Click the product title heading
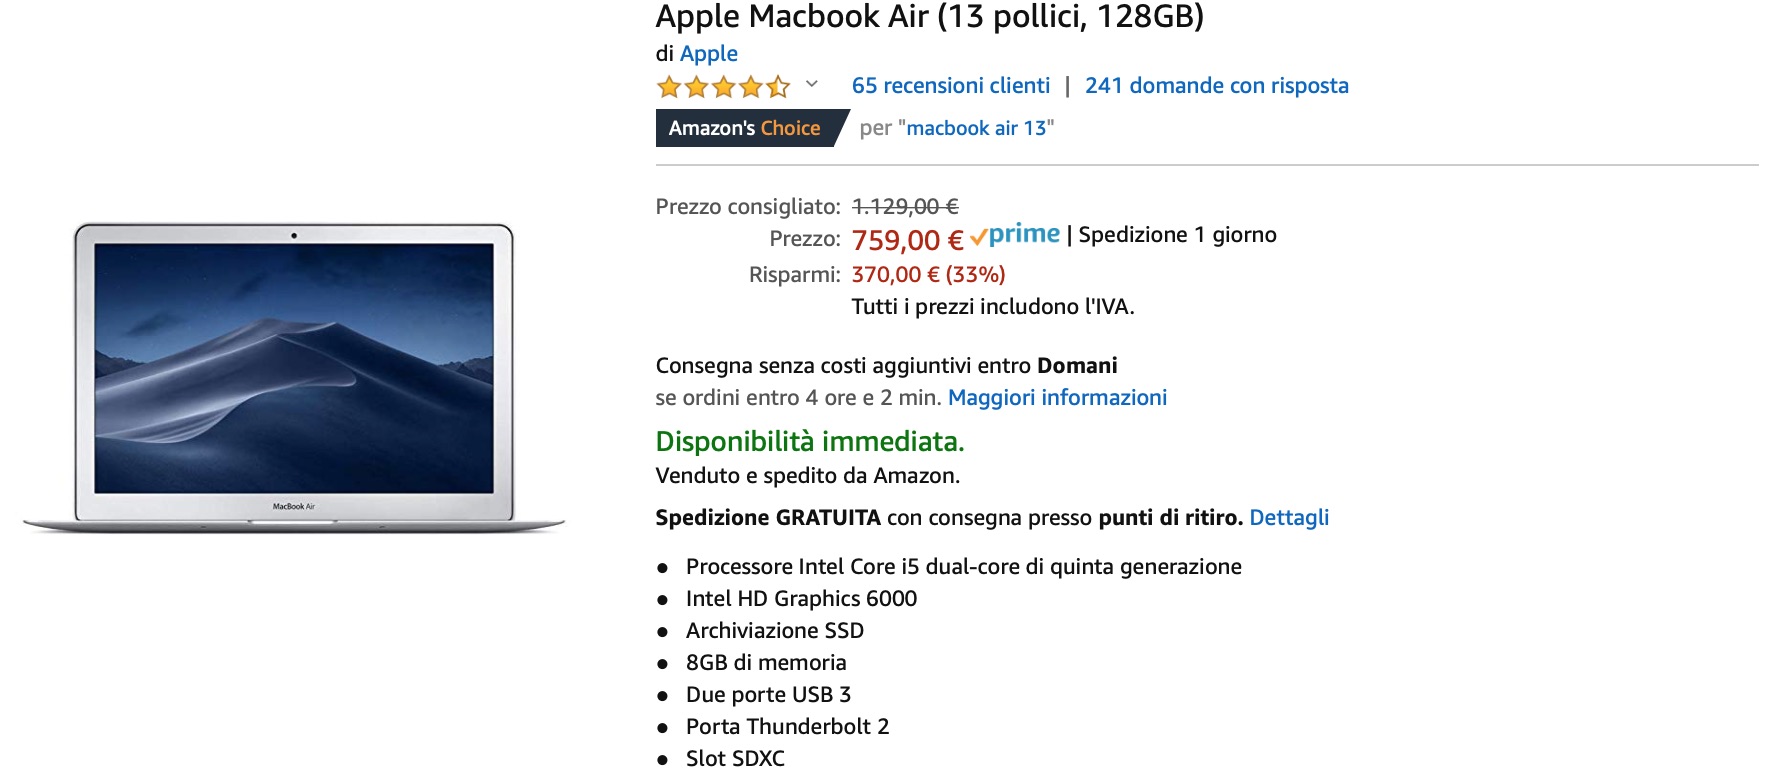The image size is (1770, 778). coord(932,18)
